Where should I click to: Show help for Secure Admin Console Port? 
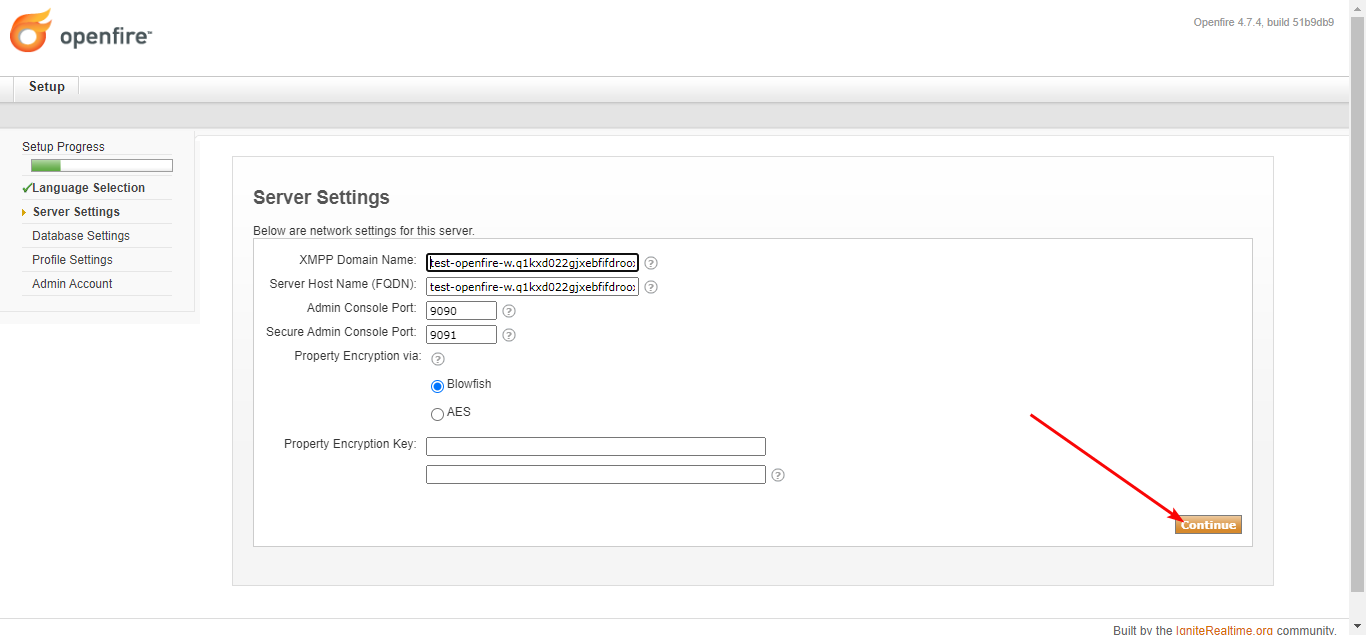coord(509,335)
